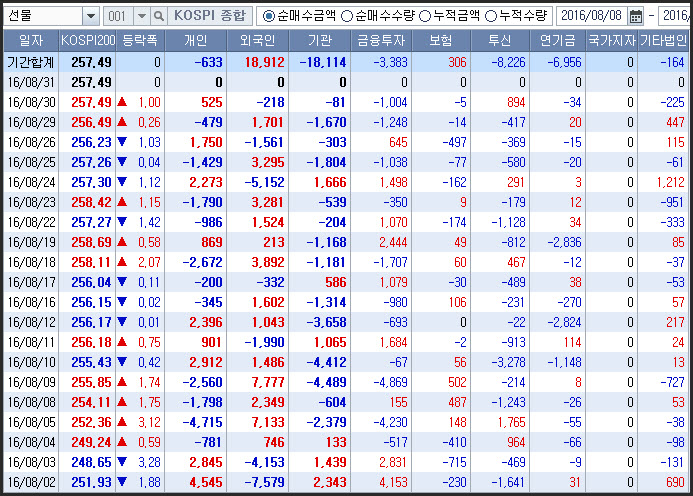Click the 16/08/26 date cell
693x496 pixels.
click(31, 142)
